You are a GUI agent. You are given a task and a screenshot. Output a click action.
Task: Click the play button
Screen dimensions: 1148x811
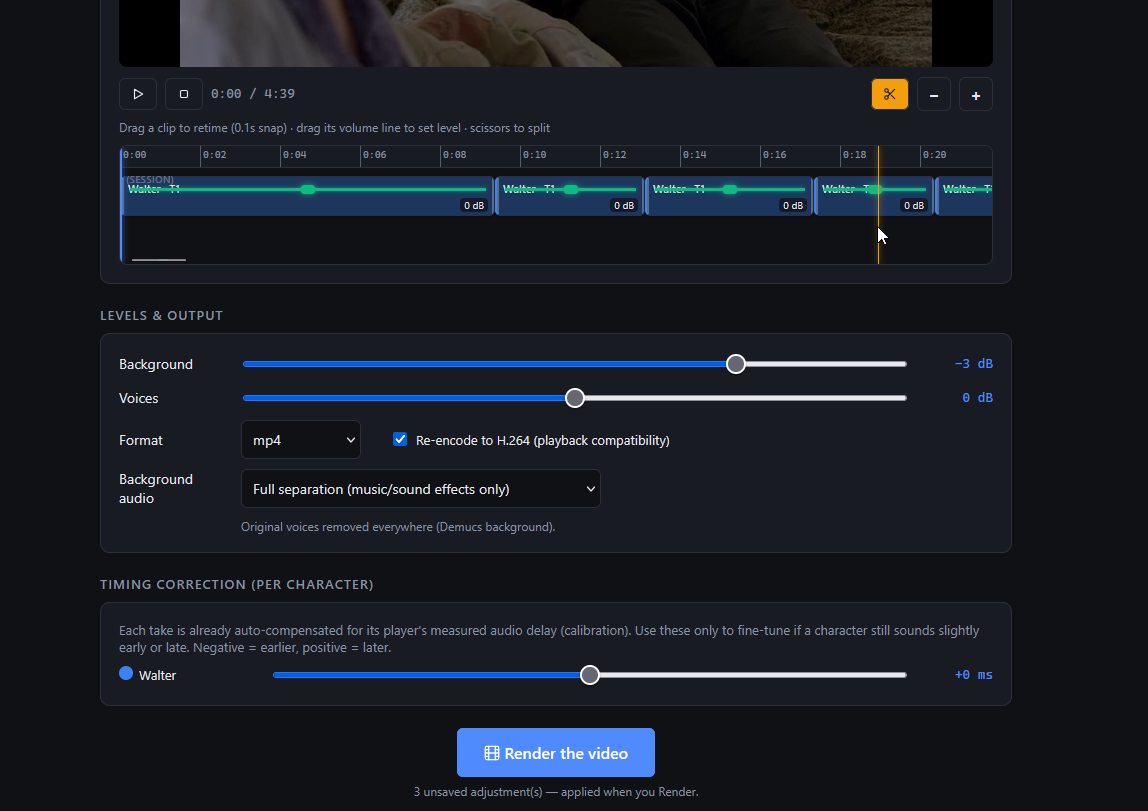click(x=138, y=94)
